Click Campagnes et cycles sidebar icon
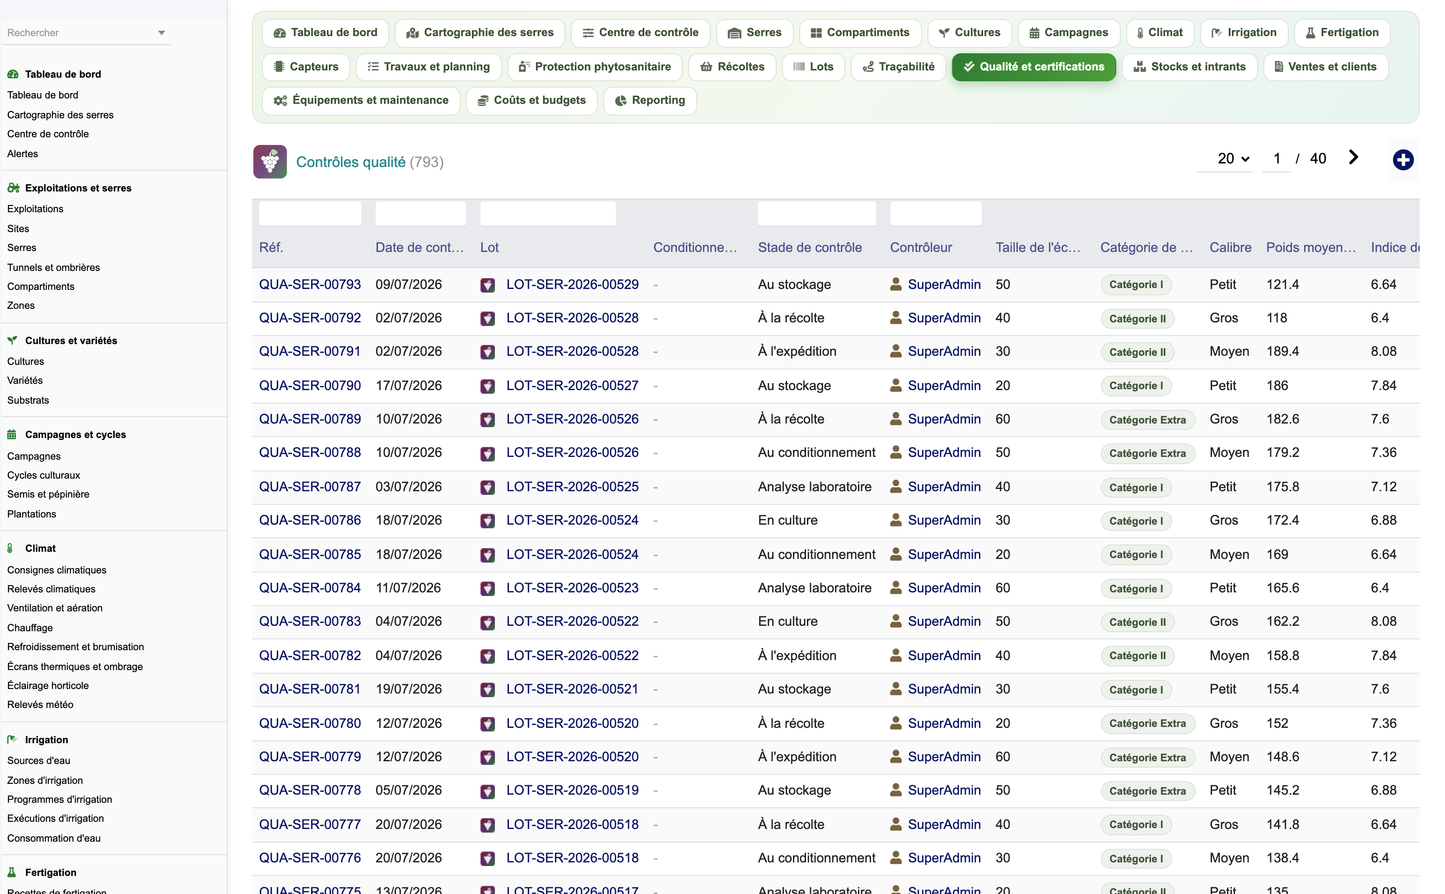This screenshot has width=1445, height=894. (x=12, y=435)
